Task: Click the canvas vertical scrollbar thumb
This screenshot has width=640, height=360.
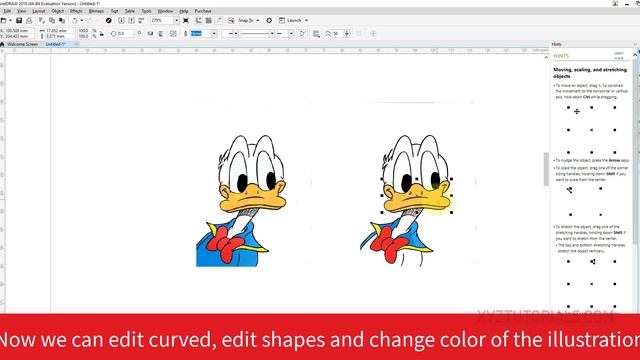Action: pyautogui.click(x=546, y=169)
